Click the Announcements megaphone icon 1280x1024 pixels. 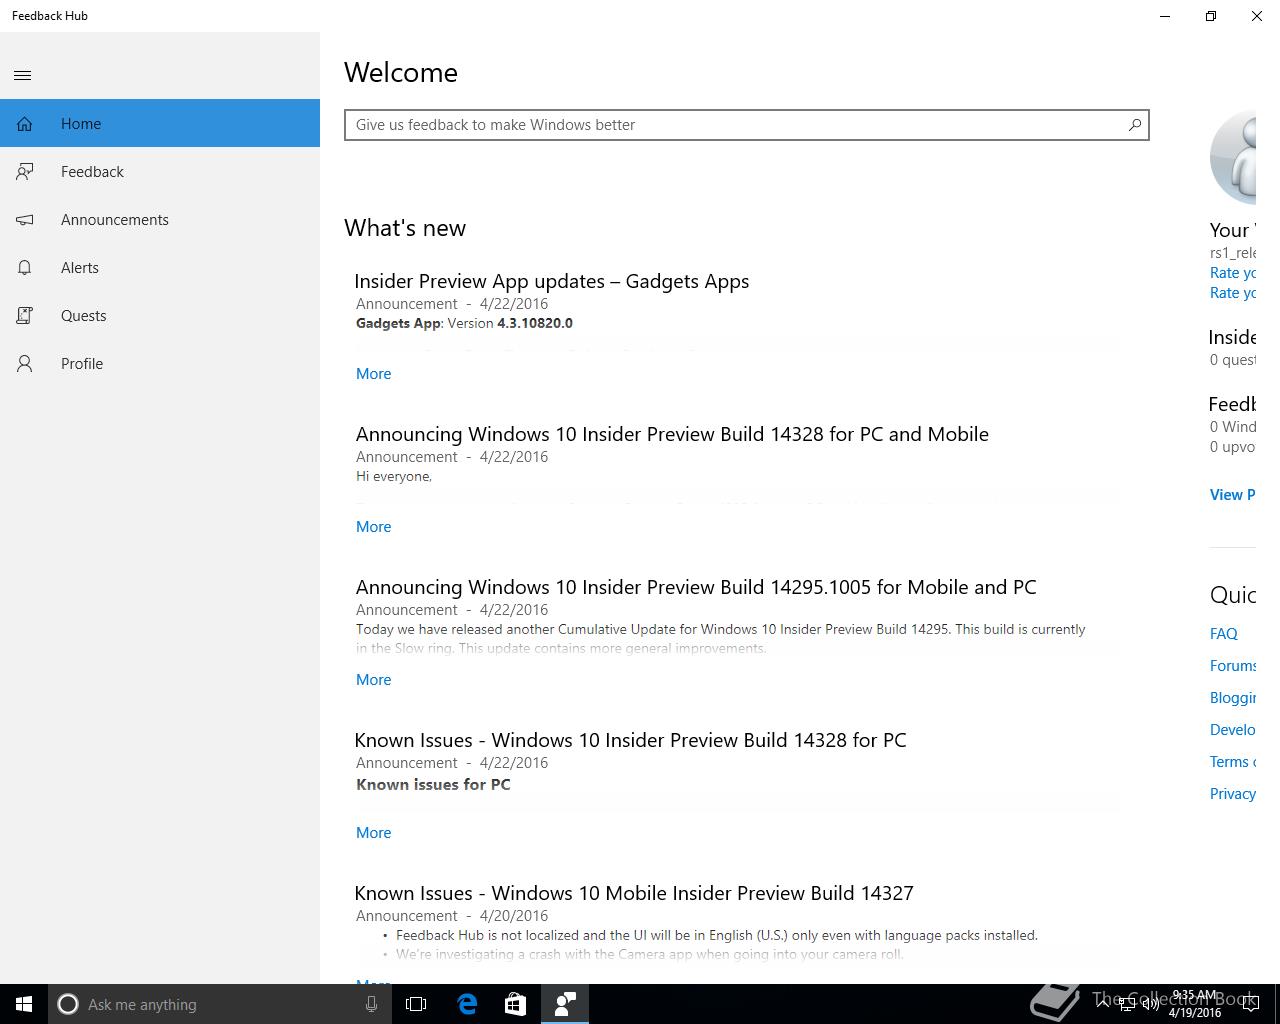[x=24, y=220]
